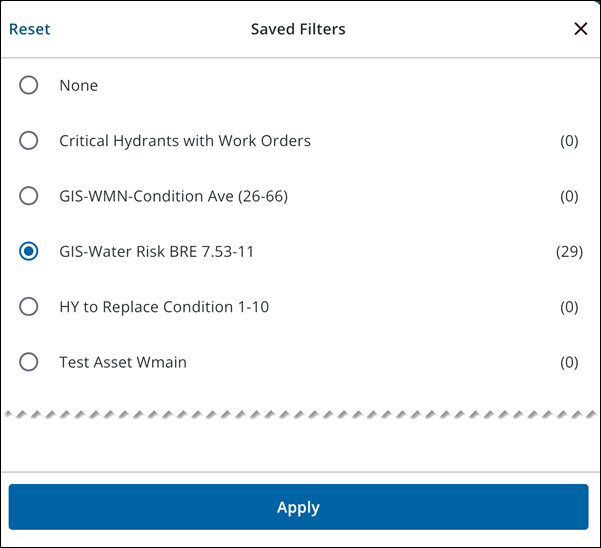Click the "None" filter label

pos(78,86)
